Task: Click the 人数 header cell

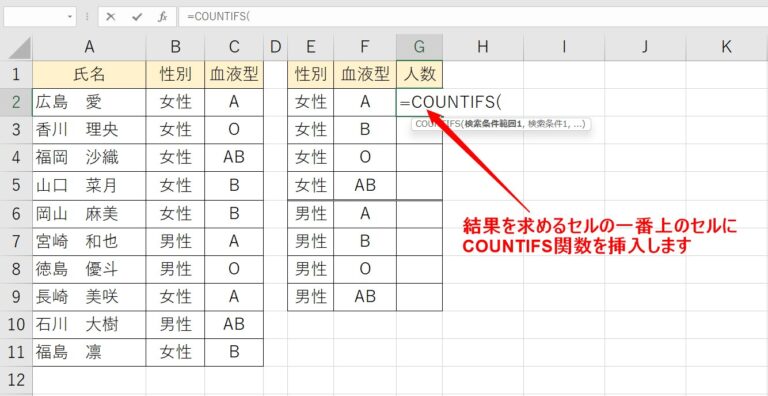Action: click(419, 74)
